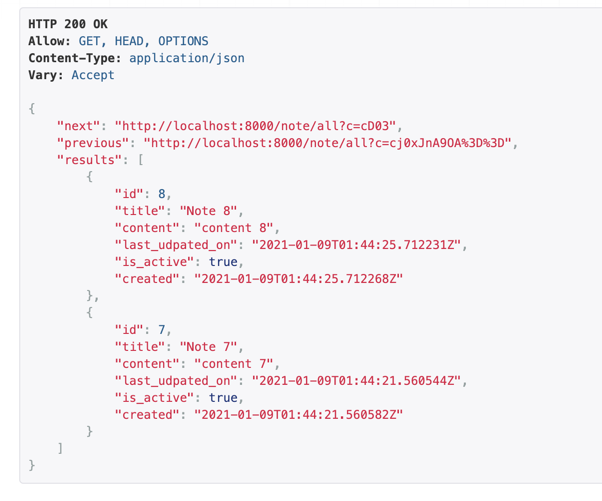Select the application/json value
Image resolution: width=602 pixels, height=501 pixels.
[186, 58]
